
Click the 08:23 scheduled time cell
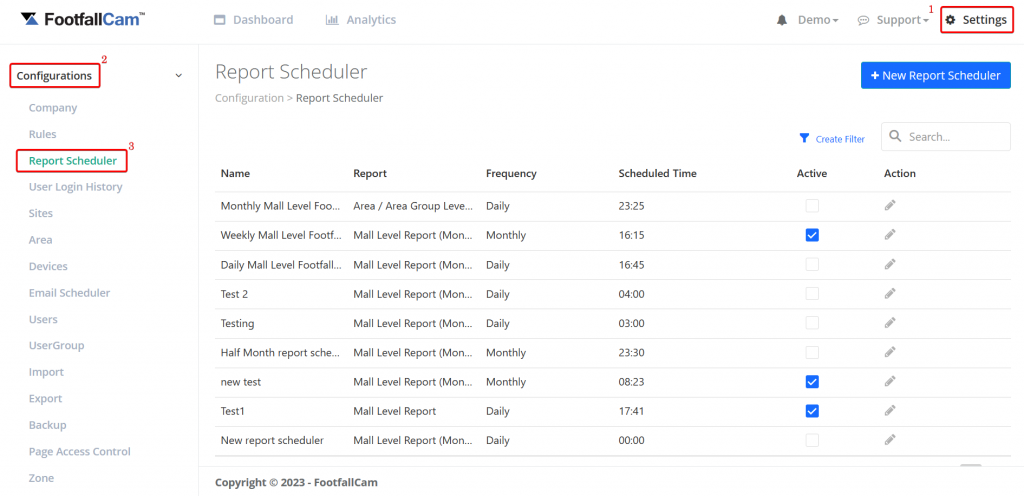pyautogui.click(x=631, y=382)
